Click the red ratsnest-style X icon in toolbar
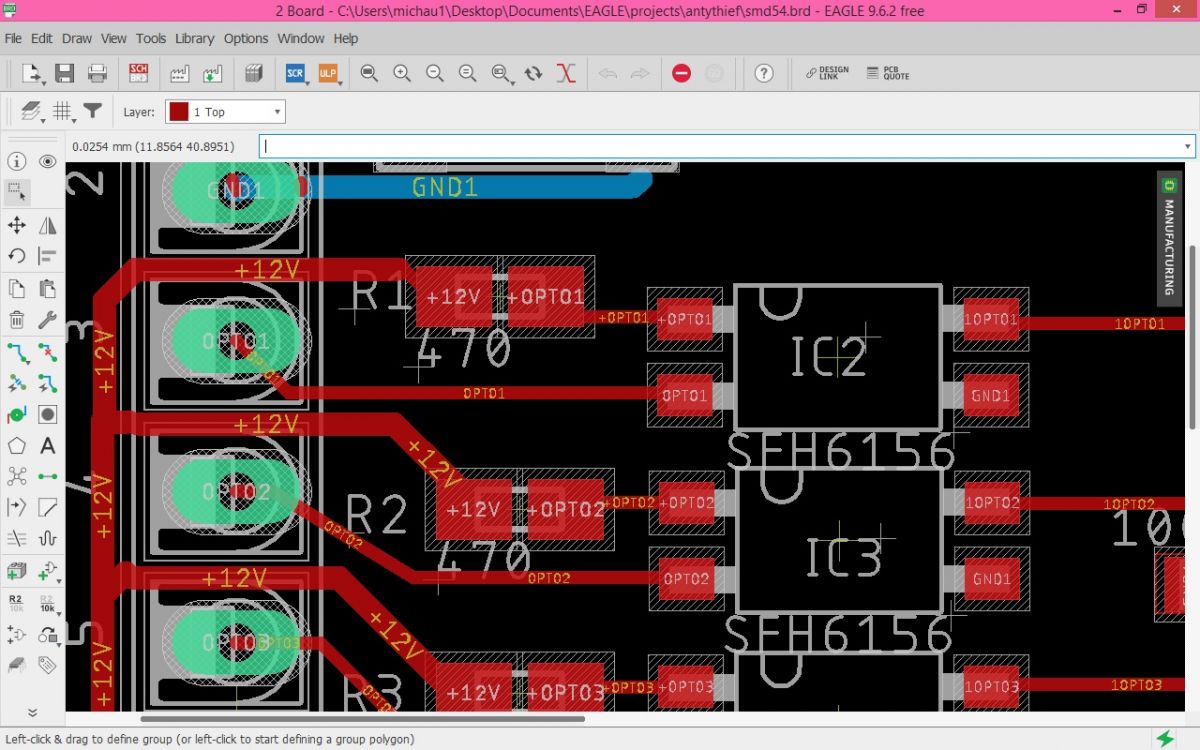Viewport: 1200px width, 750px height. pos(566,73)
